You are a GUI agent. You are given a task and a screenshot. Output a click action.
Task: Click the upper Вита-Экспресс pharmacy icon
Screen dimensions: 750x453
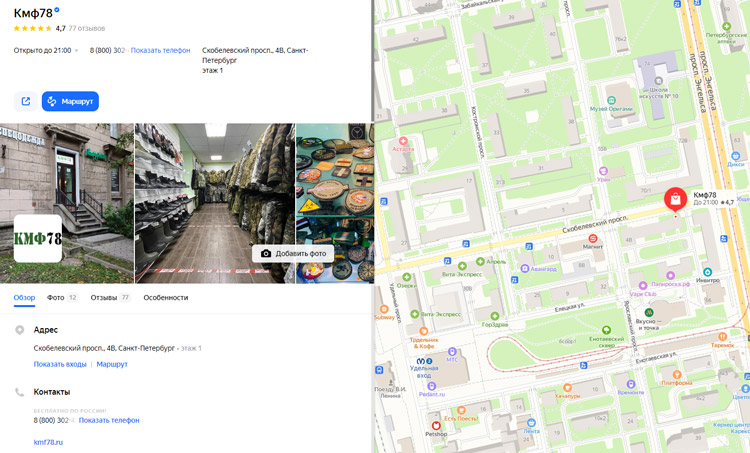tap(462, 266)
